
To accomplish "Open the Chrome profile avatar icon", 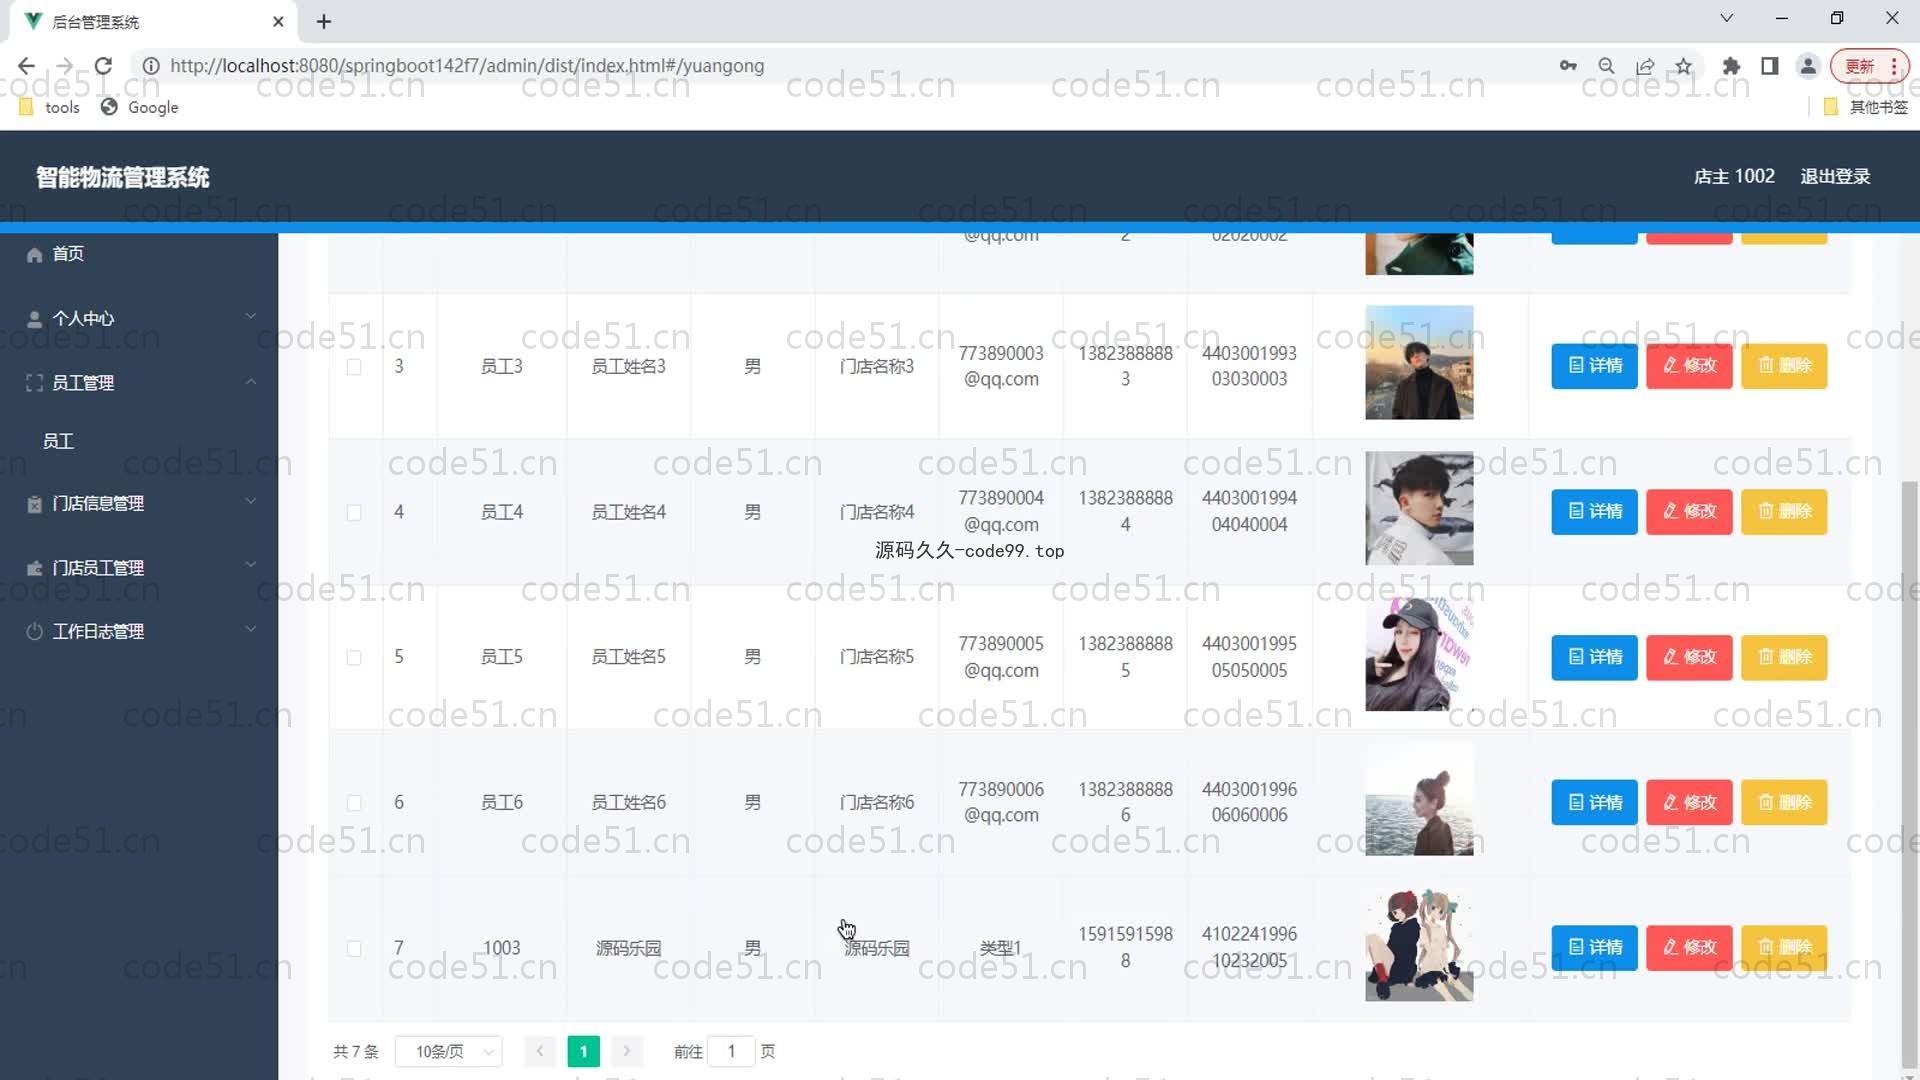I will point(1808,66).
